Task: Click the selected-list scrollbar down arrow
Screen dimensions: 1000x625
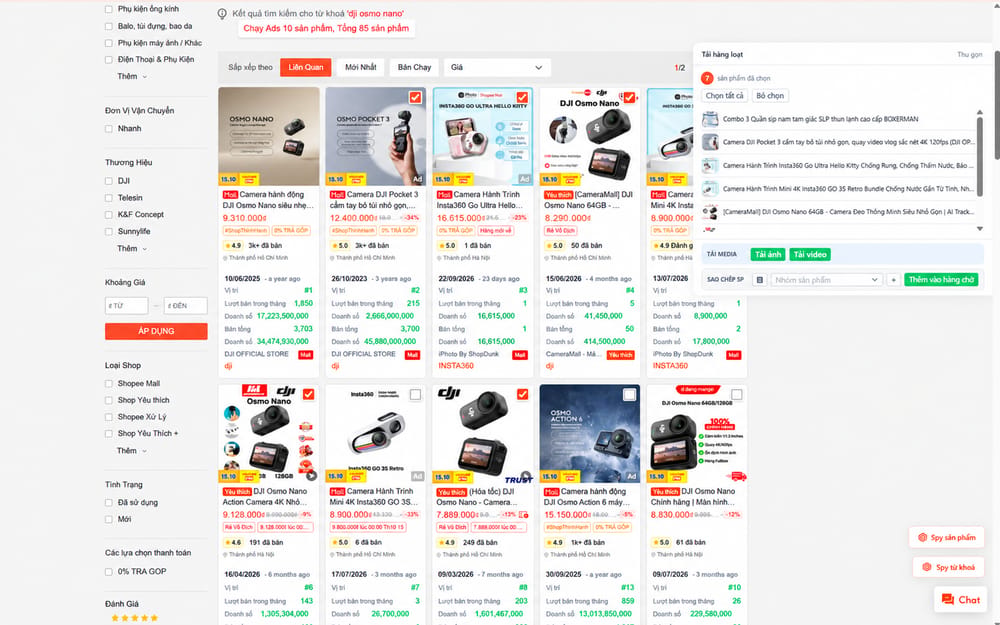Action: [980, 228]
